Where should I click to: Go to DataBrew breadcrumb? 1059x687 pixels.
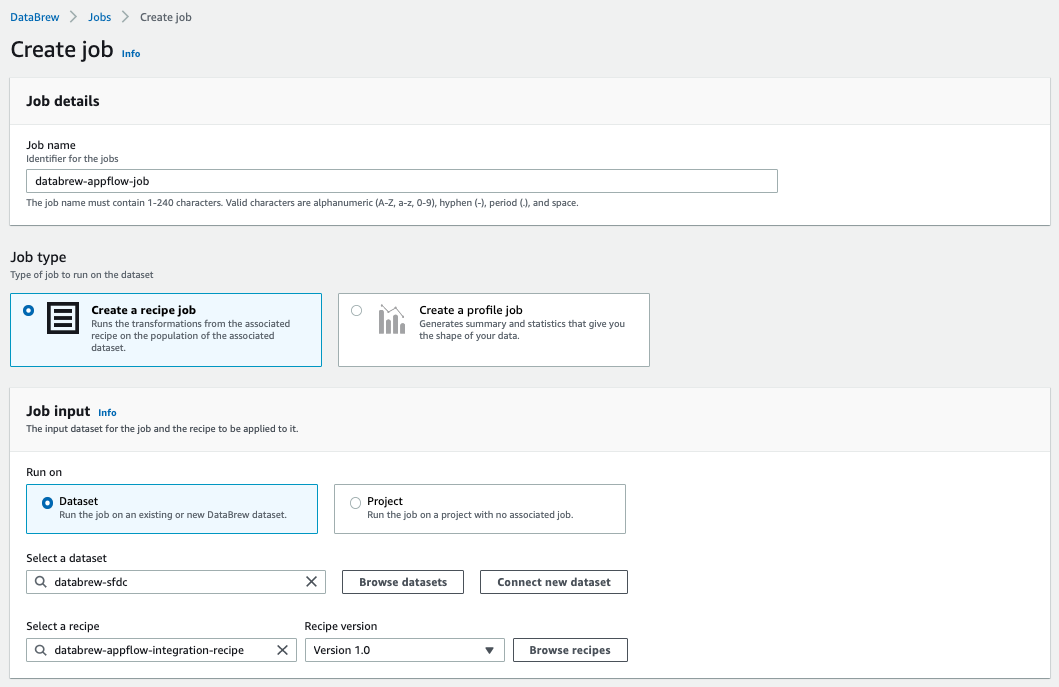[35, 17]
